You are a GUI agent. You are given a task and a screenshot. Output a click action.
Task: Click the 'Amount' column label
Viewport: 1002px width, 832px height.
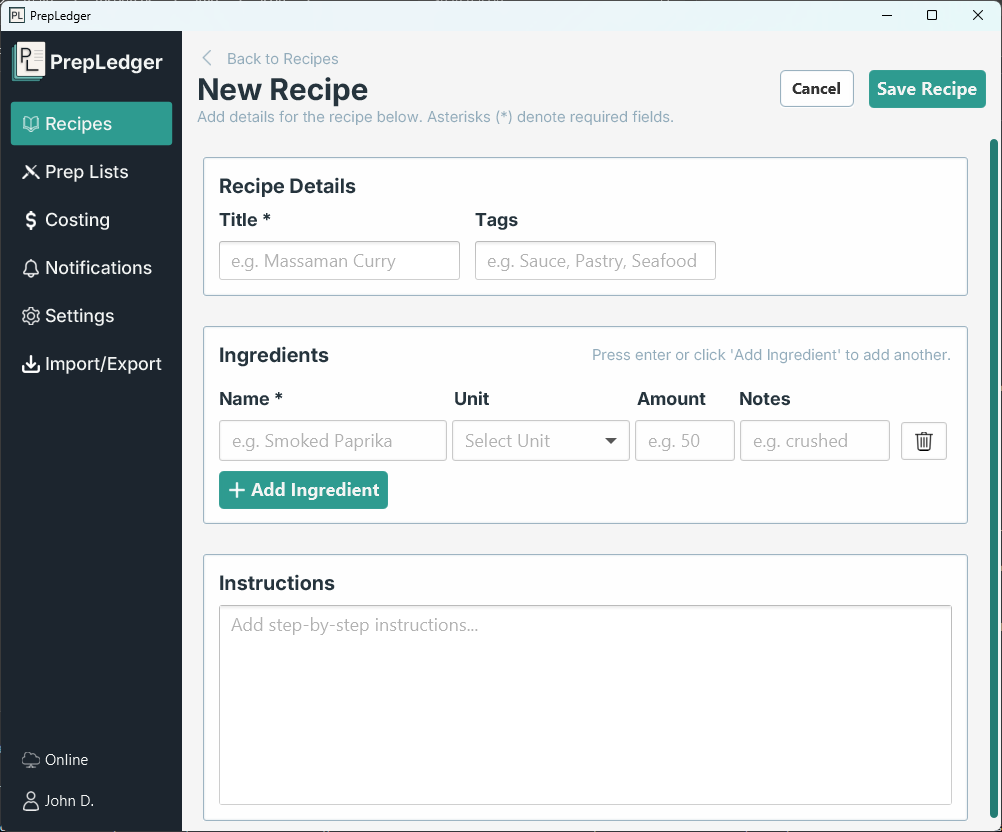click(x=671, y=399)
